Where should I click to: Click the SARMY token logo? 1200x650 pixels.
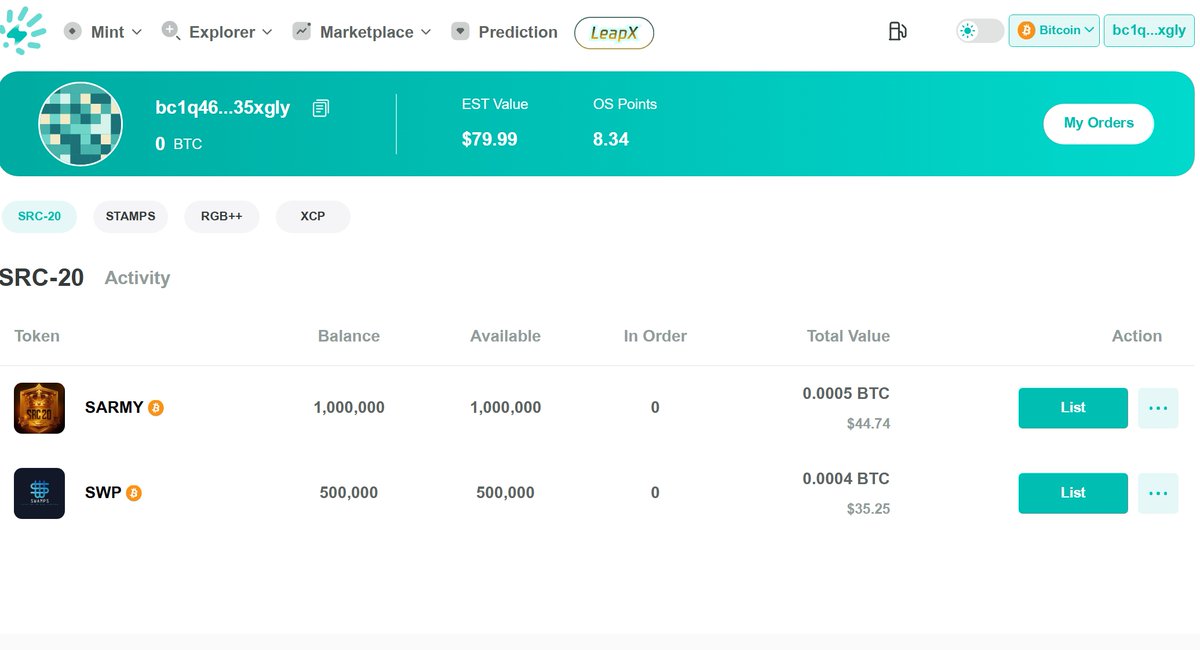[39, 408]
